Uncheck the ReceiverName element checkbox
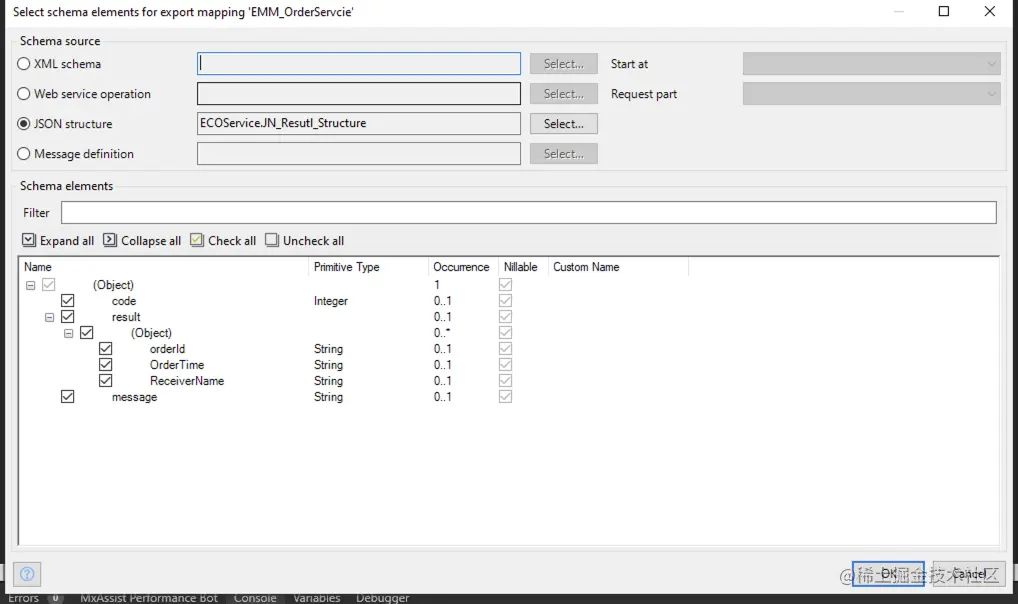The height and width of the screenshot is (604, 1018). click(105, 381)
